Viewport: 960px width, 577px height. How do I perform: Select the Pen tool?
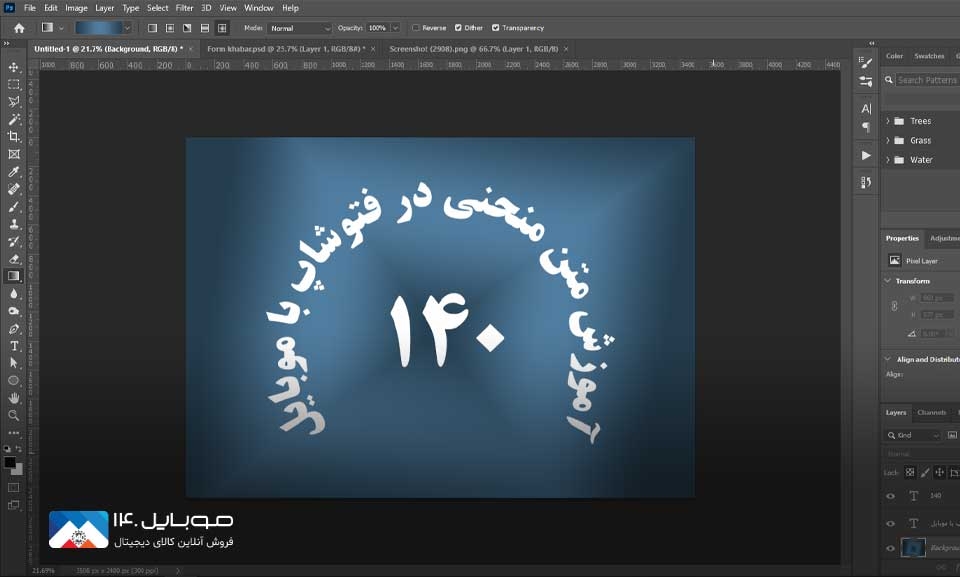click(13, 329)
